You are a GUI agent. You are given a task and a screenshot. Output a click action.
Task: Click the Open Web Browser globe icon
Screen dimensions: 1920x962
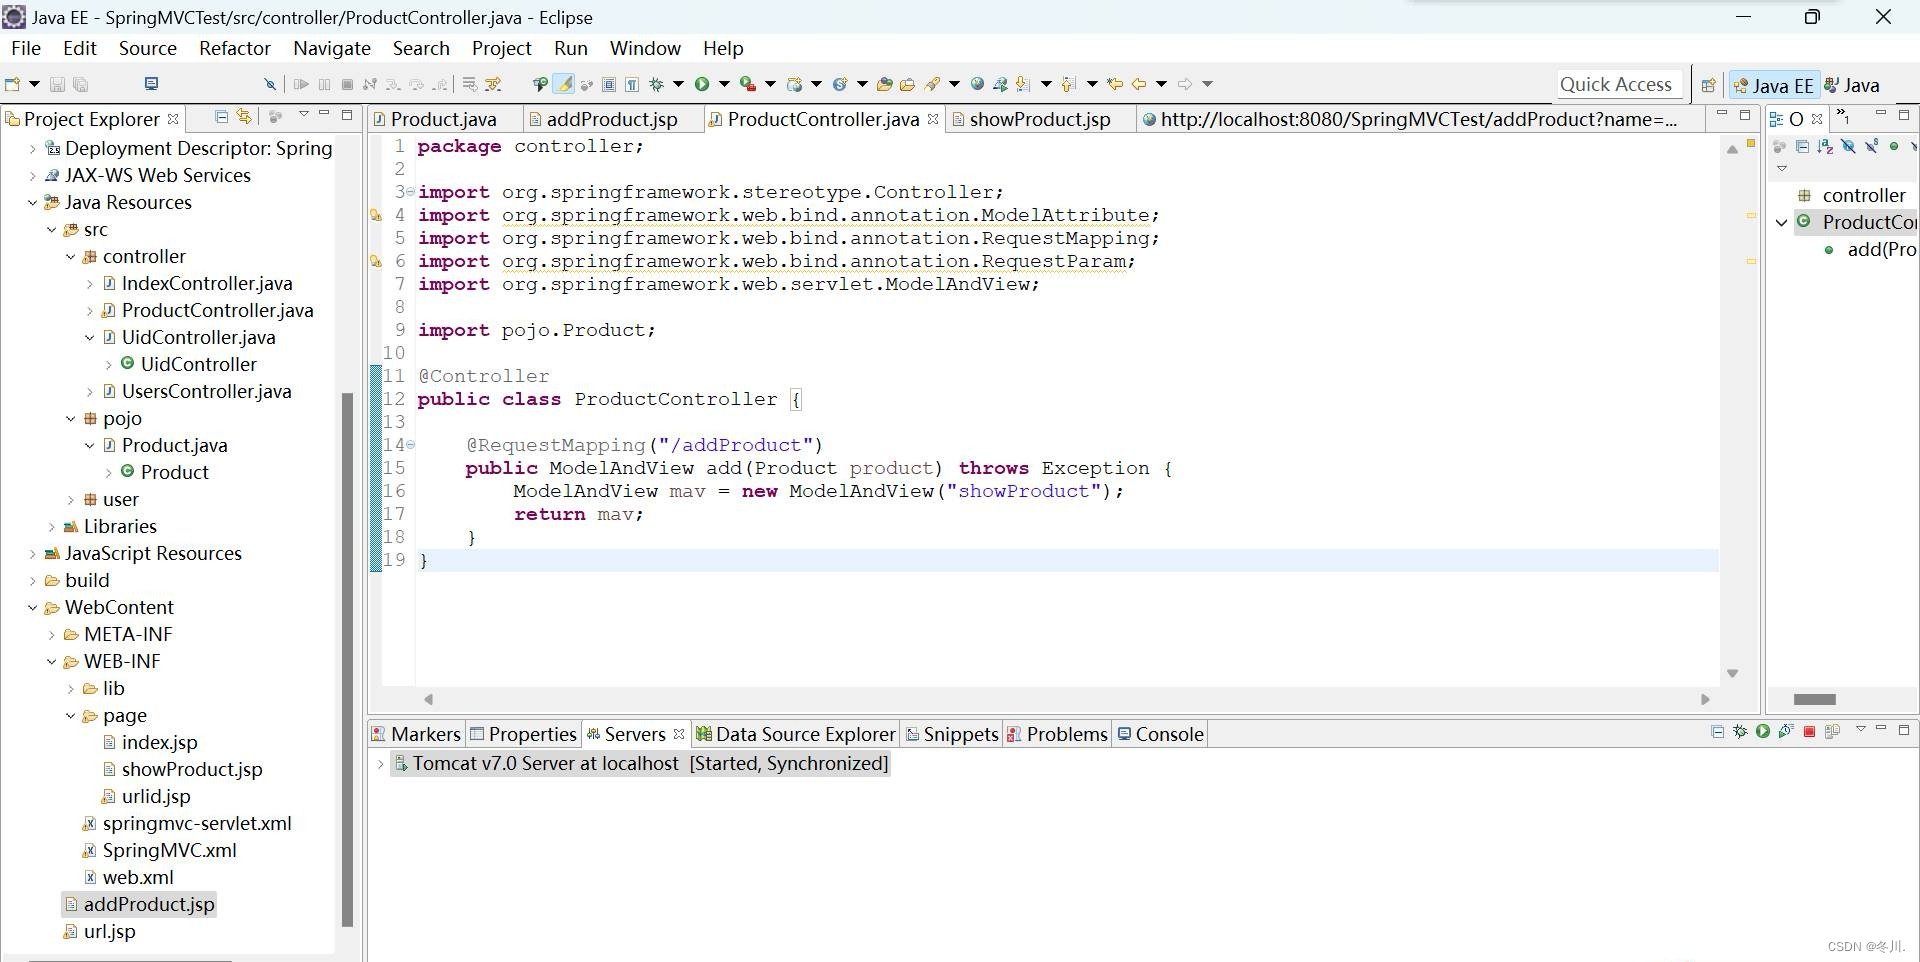coord(977,84)
